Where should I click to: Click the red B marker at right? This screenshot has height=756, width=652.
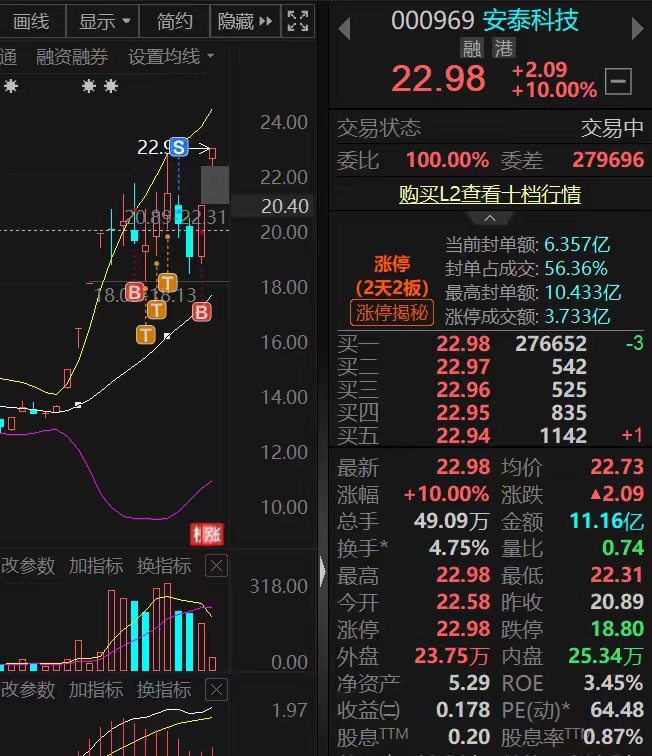[x=202, y=312]
